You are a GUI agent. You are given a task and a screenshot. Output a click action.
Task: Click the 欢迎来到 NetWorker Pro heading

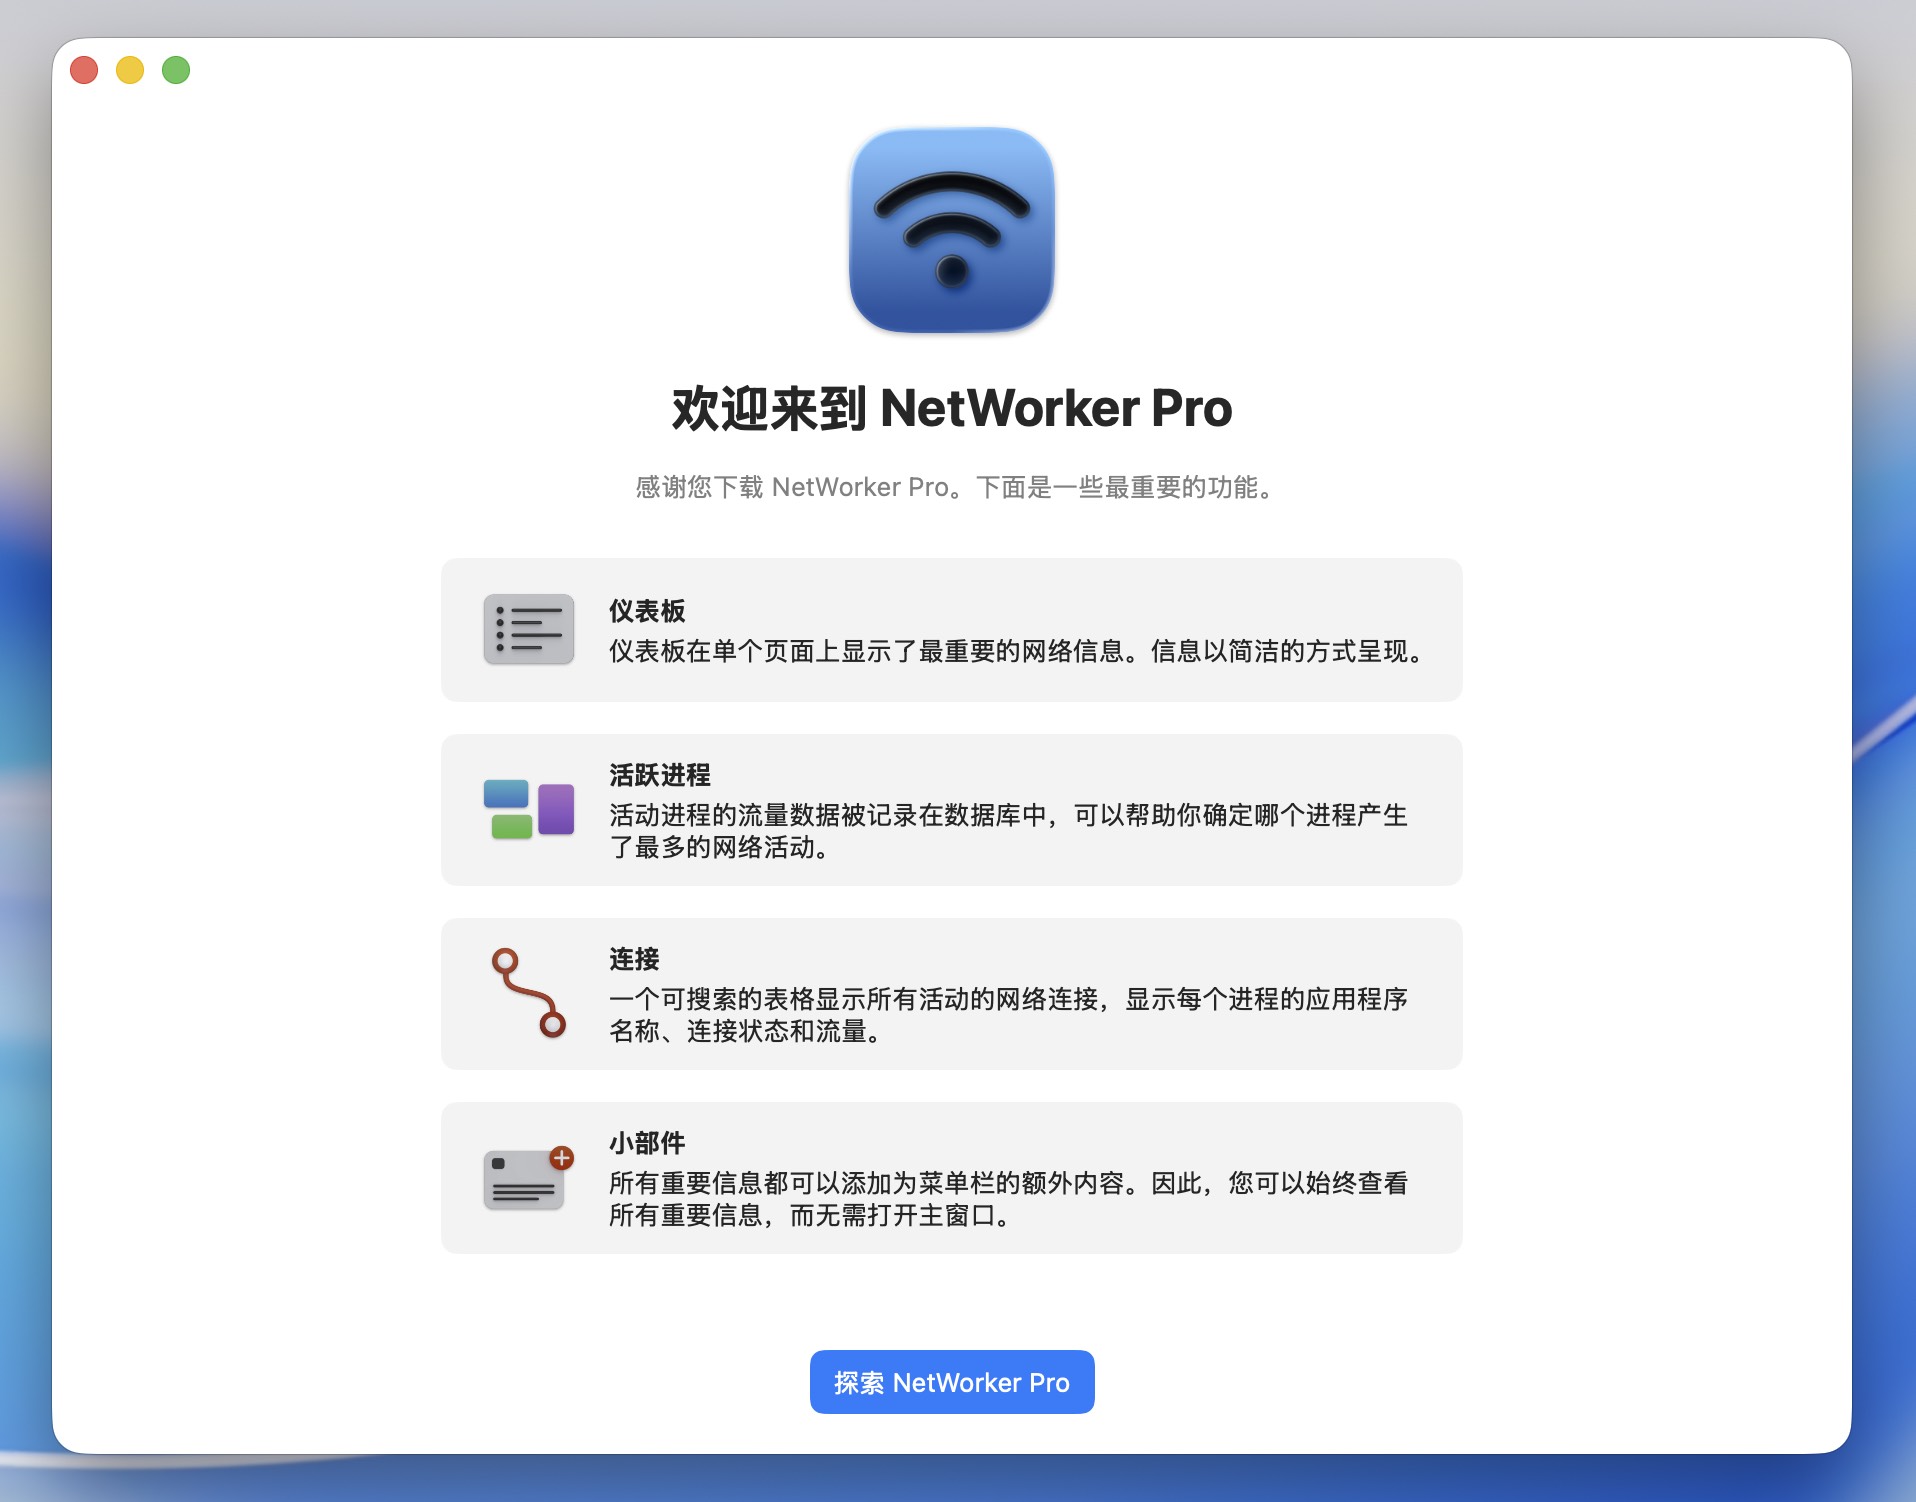click(951, 409)
